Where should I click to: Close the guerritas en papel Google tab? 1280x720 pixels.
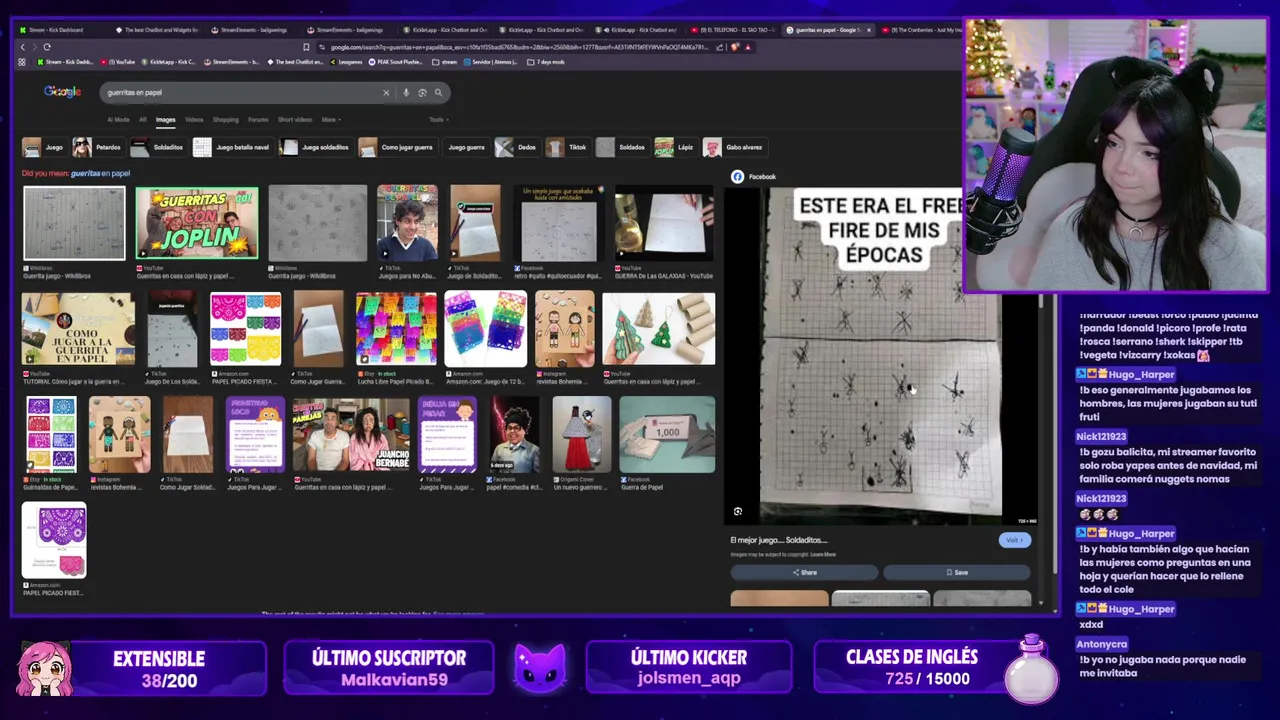[x=868, y=30]
